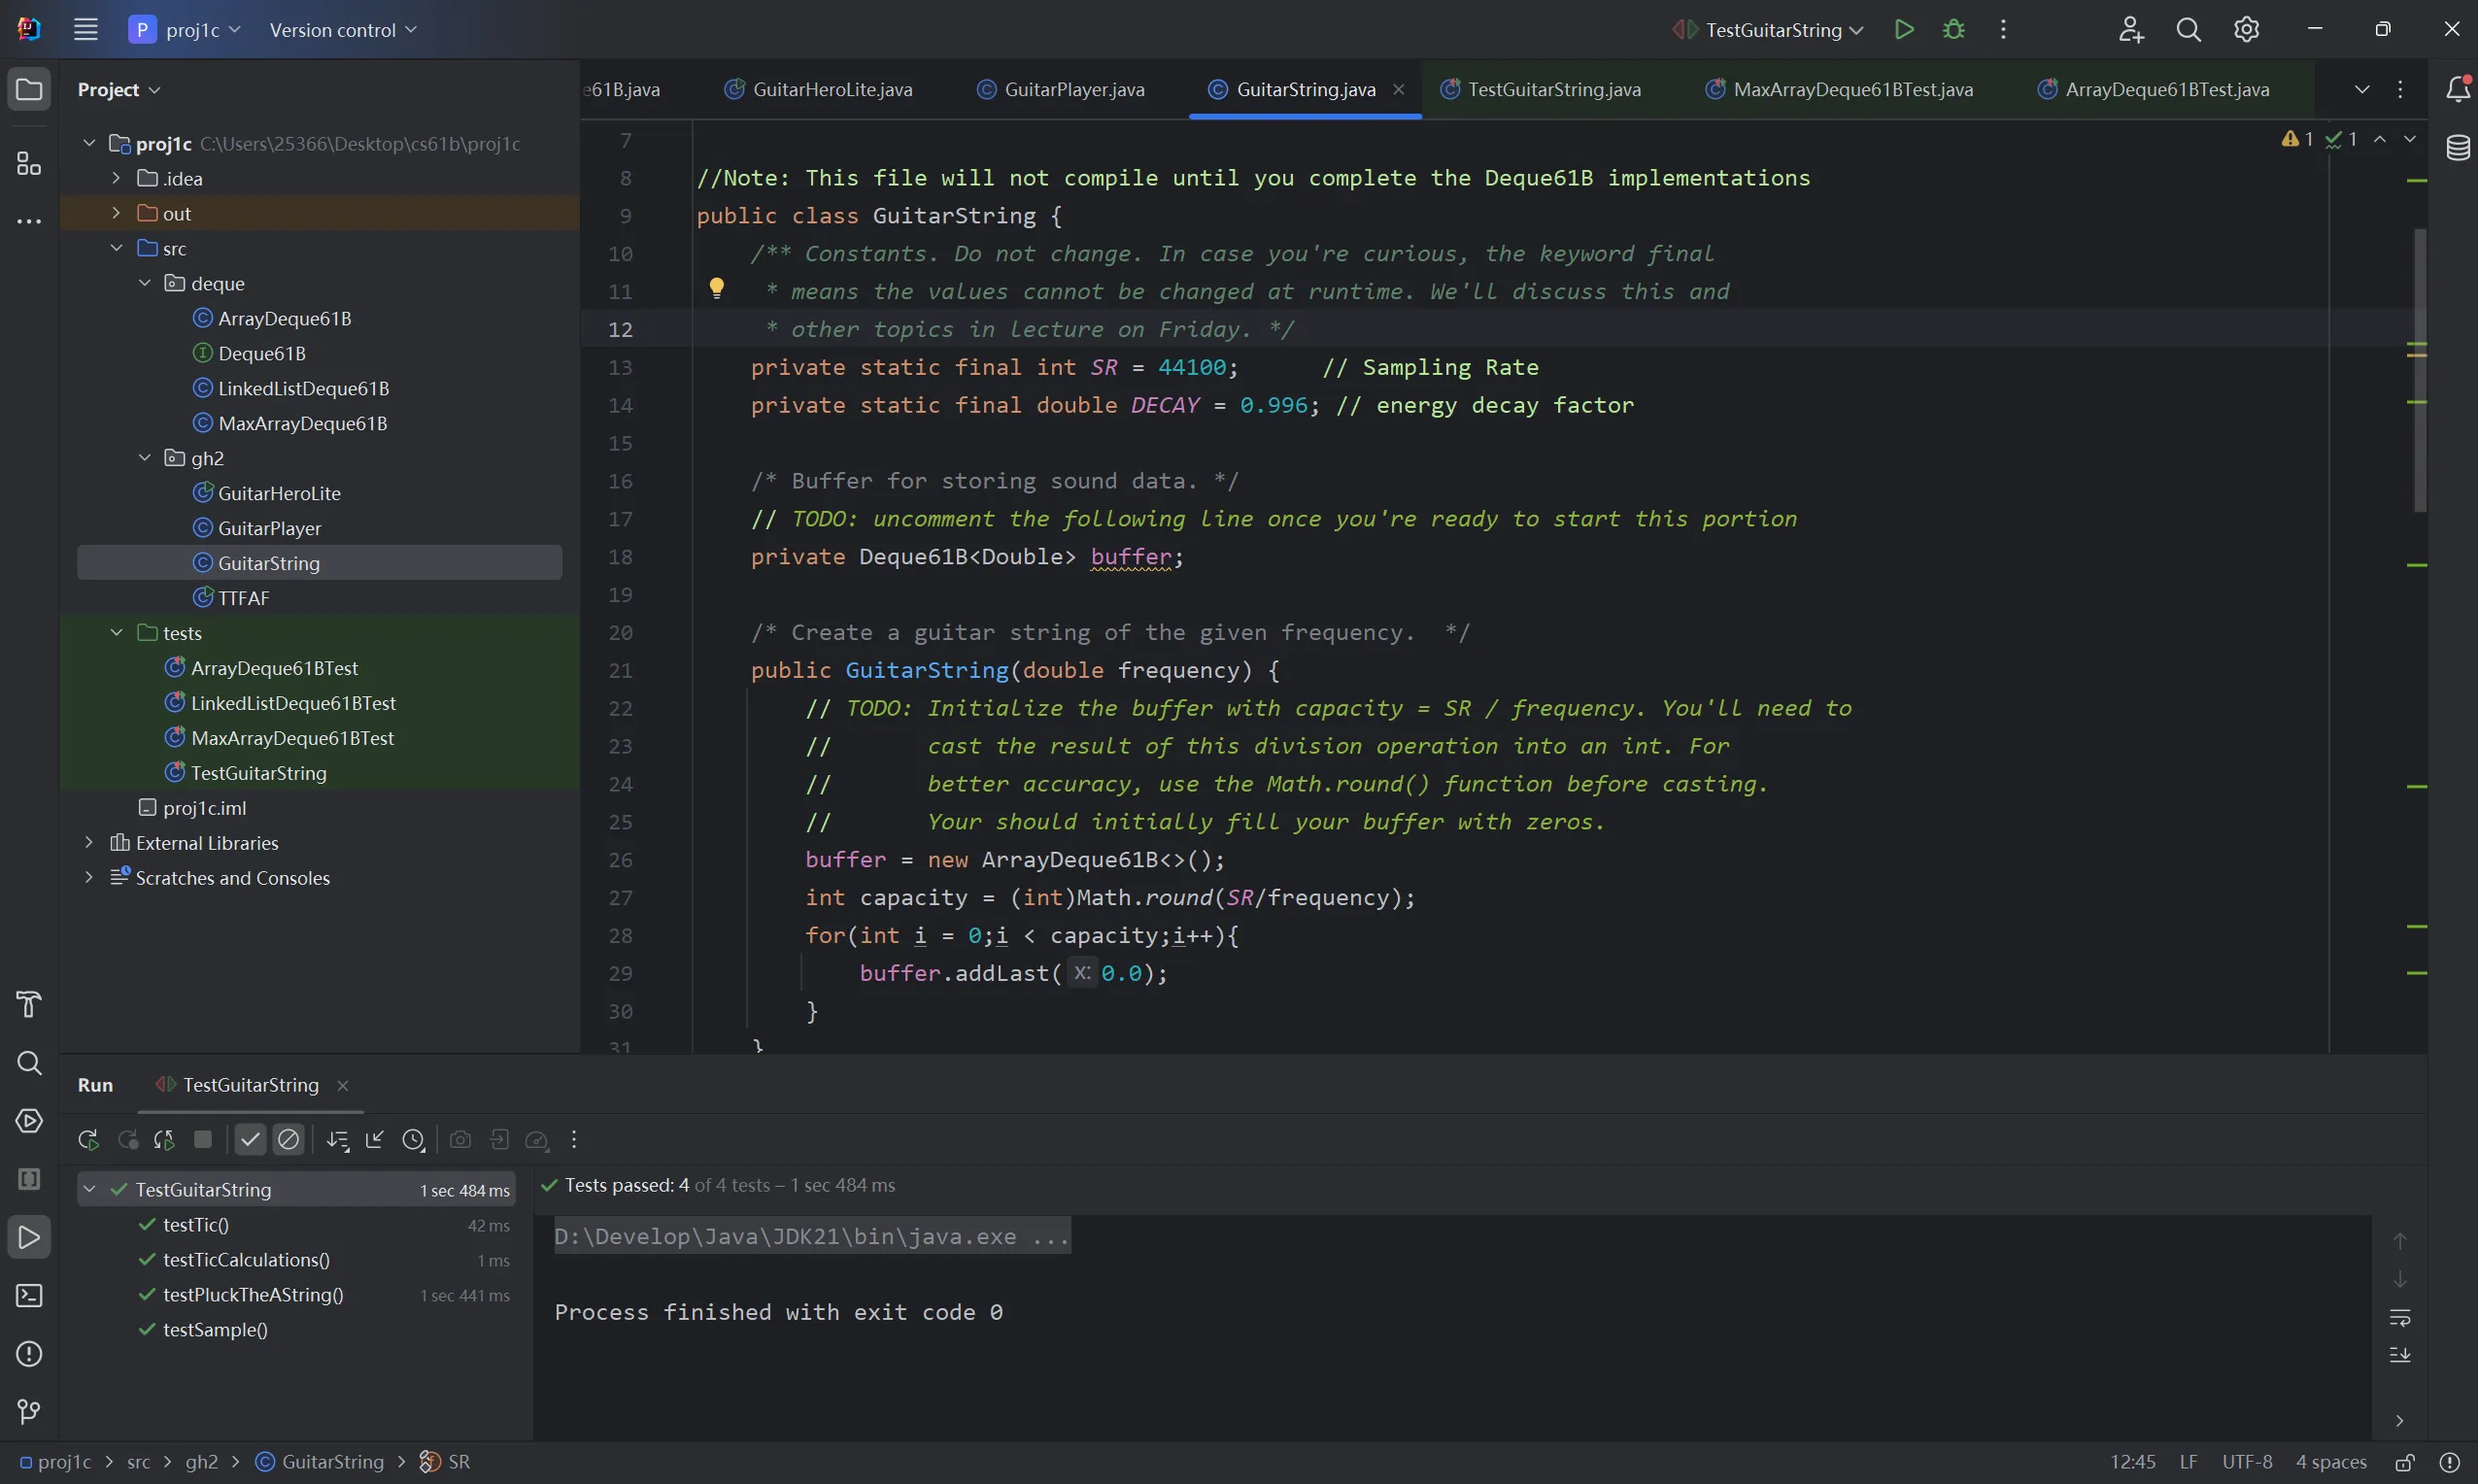This screenshot has width=2478, height=1484.
Task: Close the GuitarString.java tab
Action: [x=1398, y=89]
